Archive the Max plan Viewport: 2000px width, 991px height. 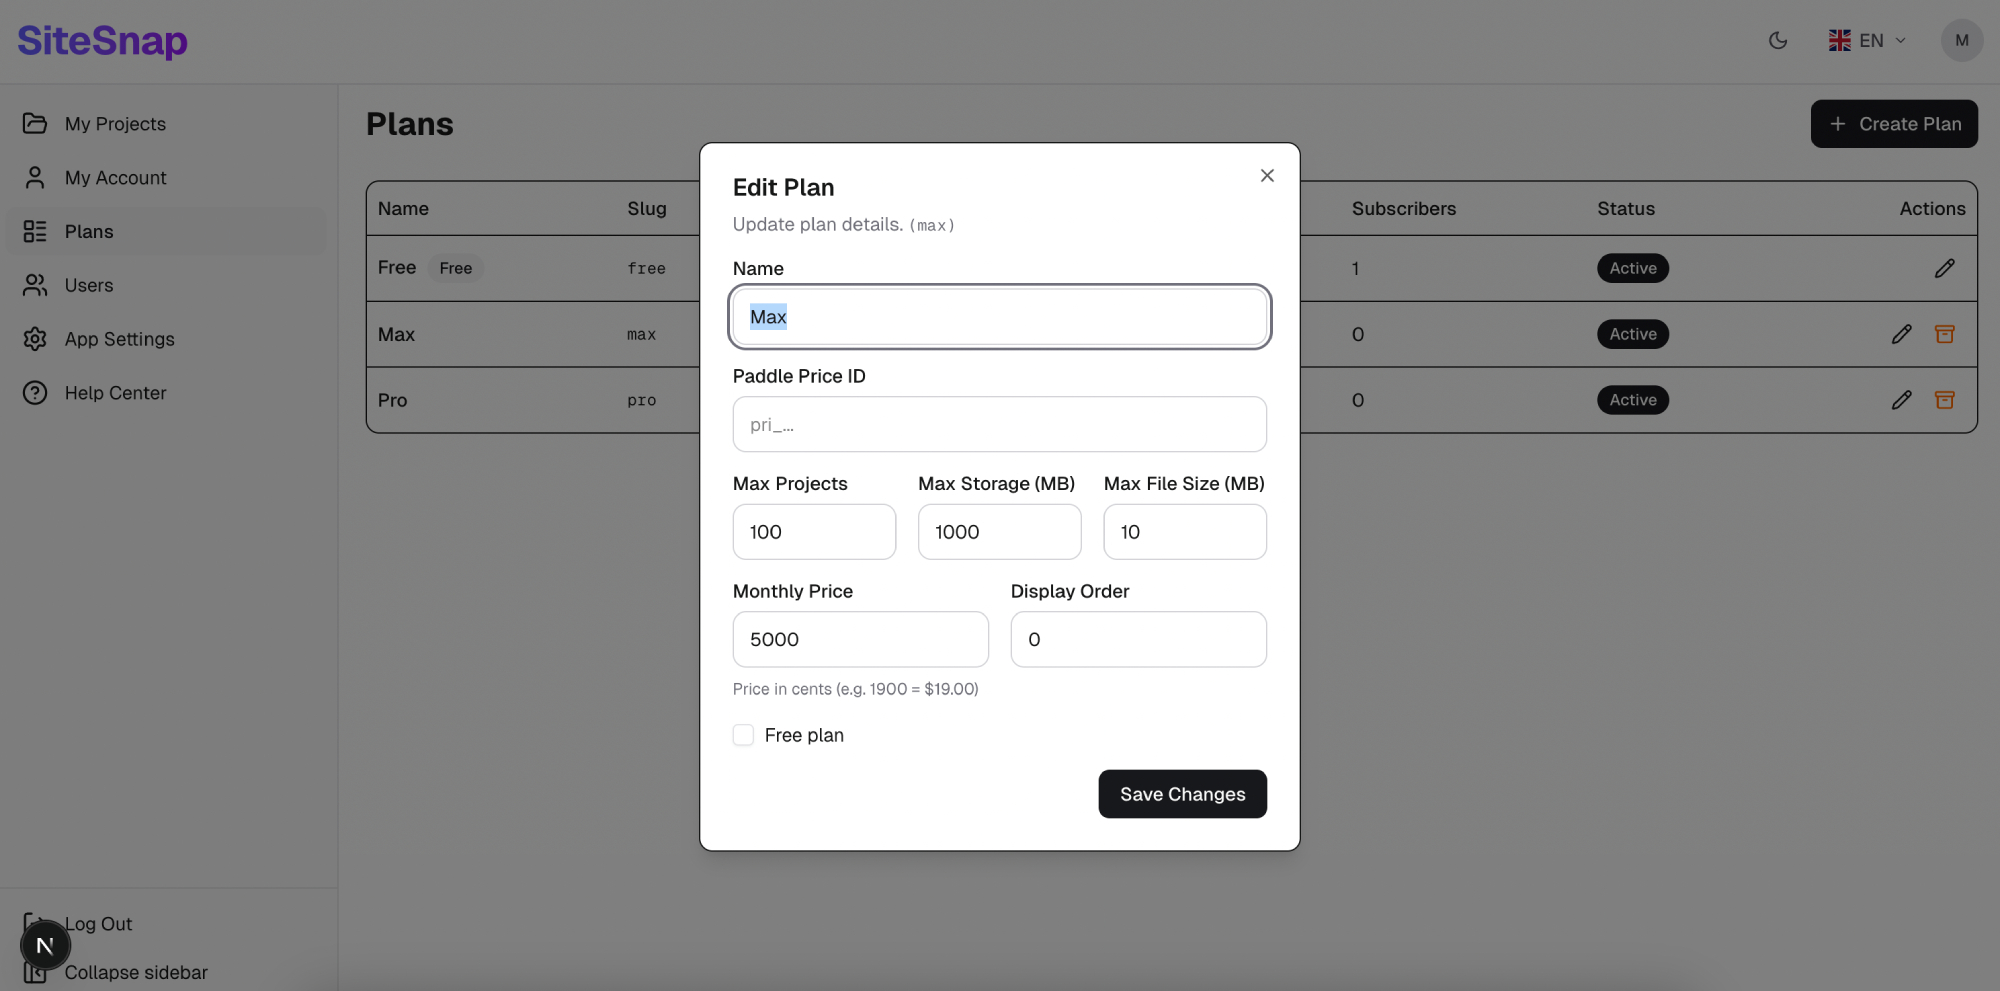1944,334
